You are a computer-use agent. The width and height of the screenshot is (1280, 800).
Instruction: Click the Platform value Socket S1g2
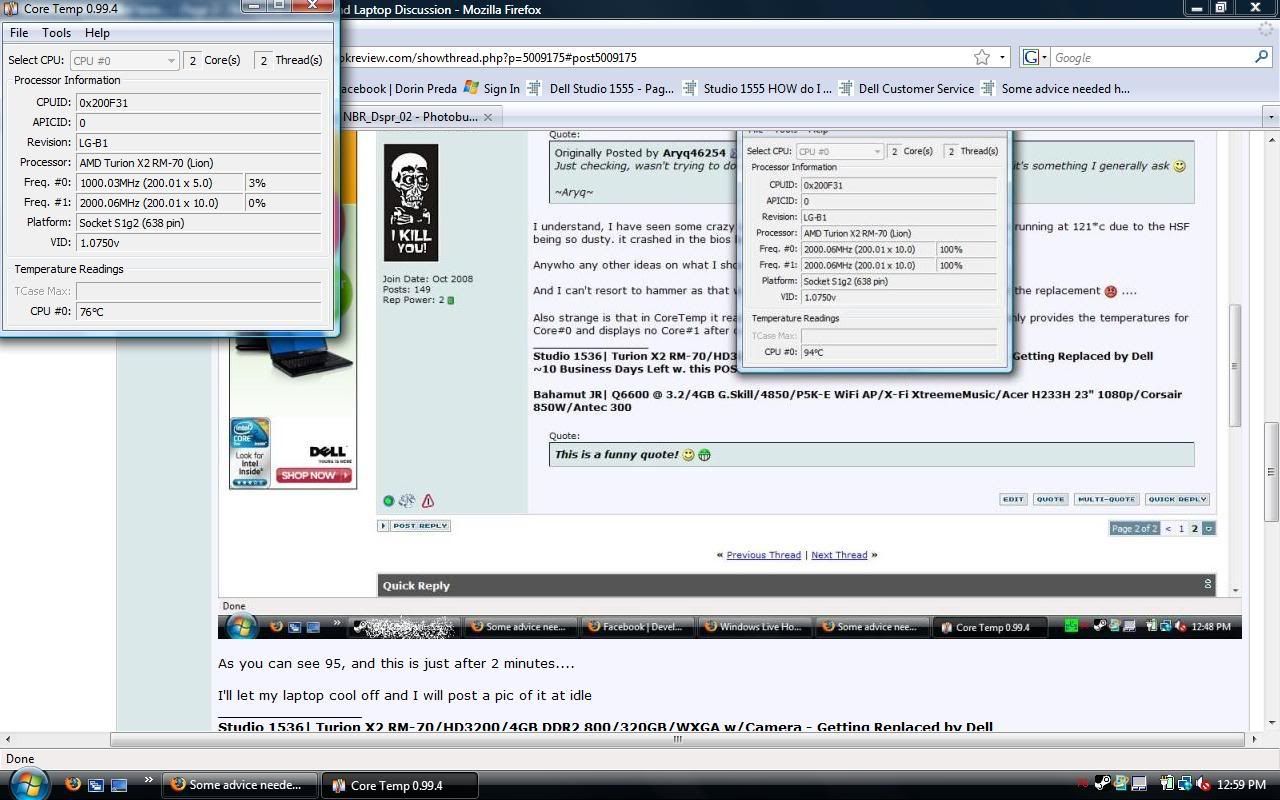pos(199,223)
